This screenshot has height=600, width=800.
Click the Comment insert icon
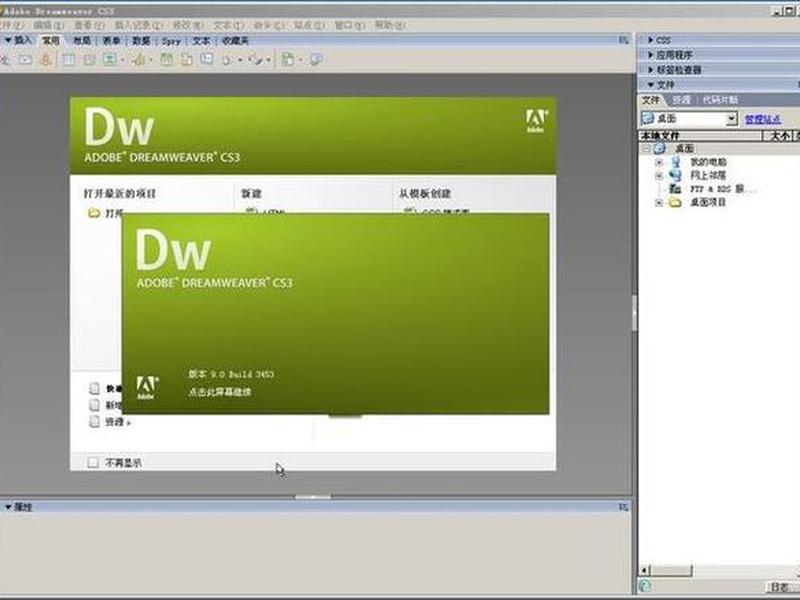point(207,59)
